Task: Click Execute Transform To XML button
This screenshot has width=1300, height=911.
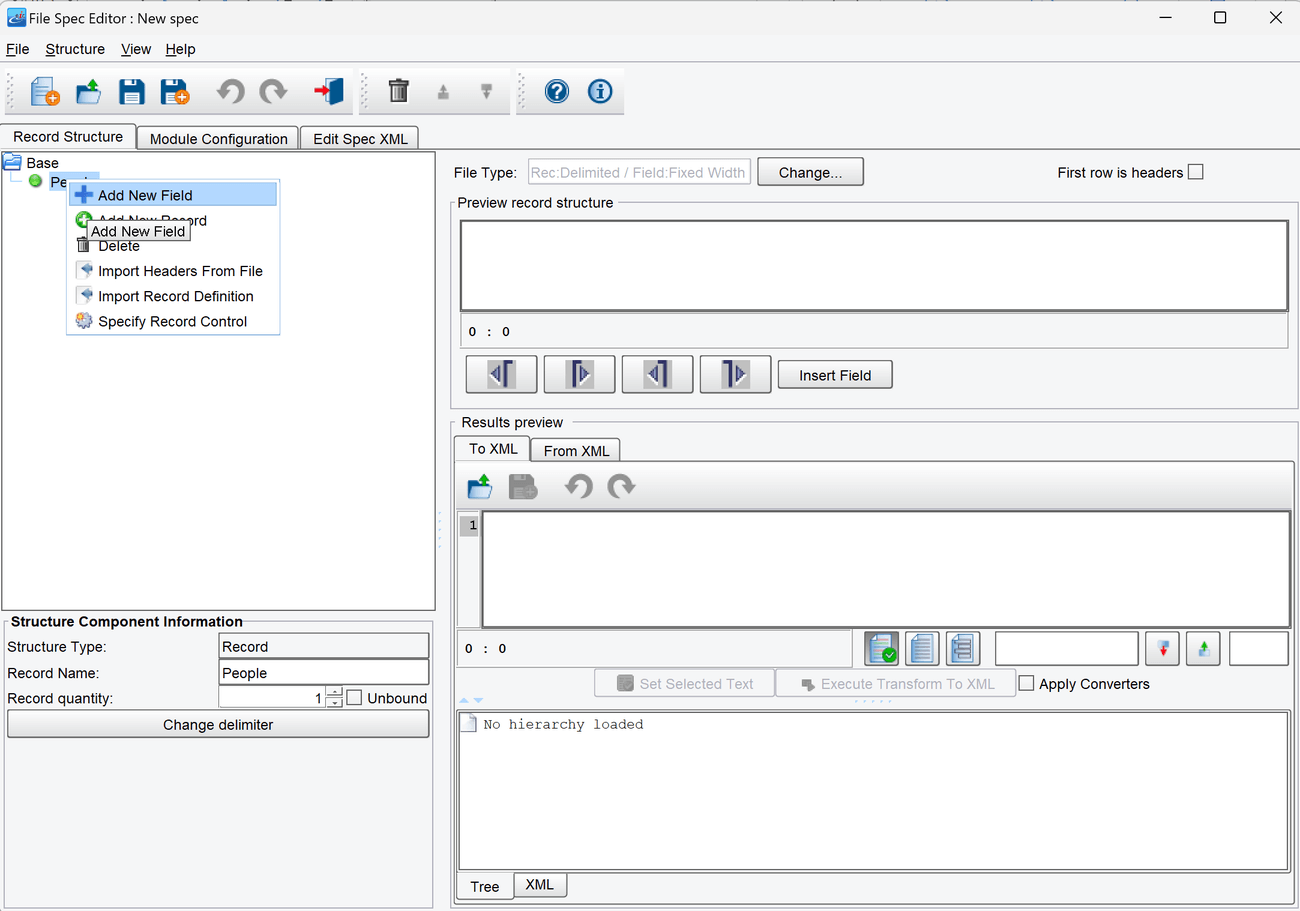Action: tap(896, 684)
